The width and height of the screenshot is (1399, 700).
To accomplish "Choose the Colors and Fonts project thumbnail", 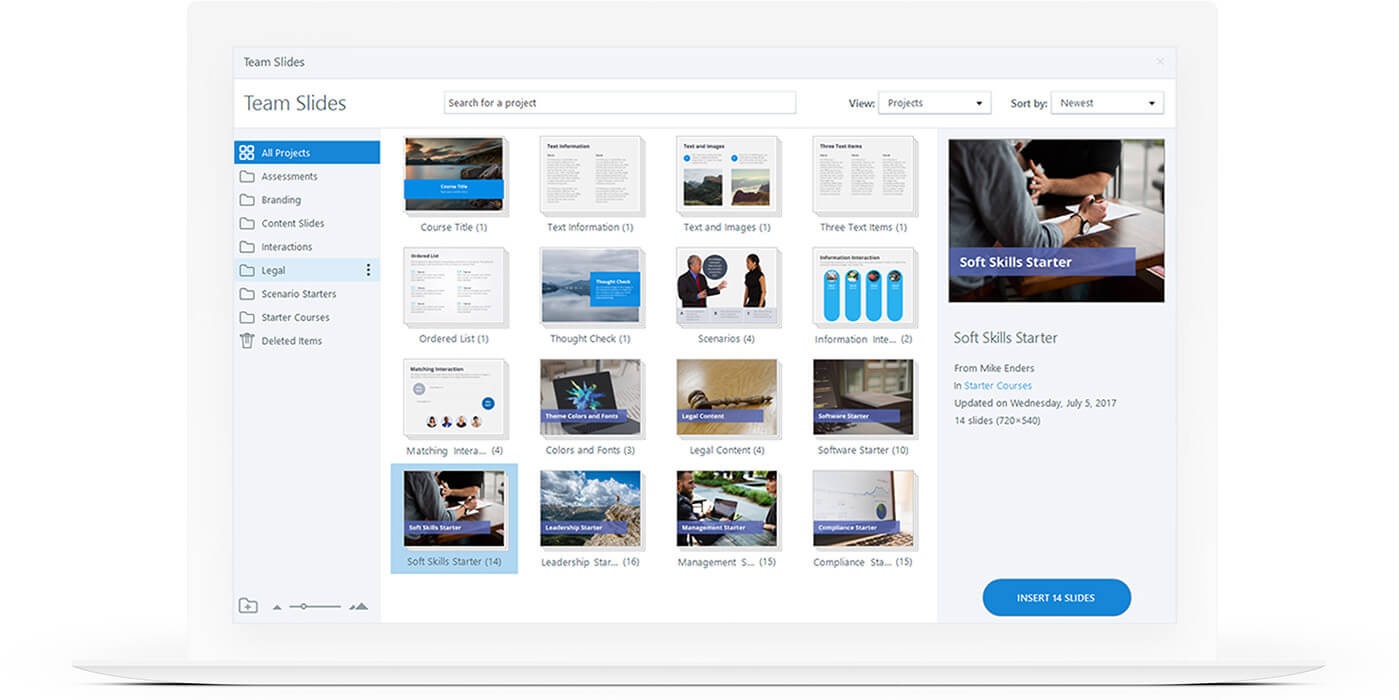I will point(590,398).
